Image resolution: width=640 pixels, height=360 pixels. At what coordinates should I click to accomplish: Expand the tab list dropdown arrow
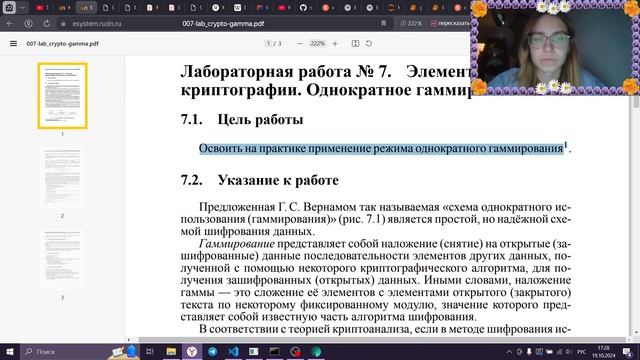coord(22,7)
